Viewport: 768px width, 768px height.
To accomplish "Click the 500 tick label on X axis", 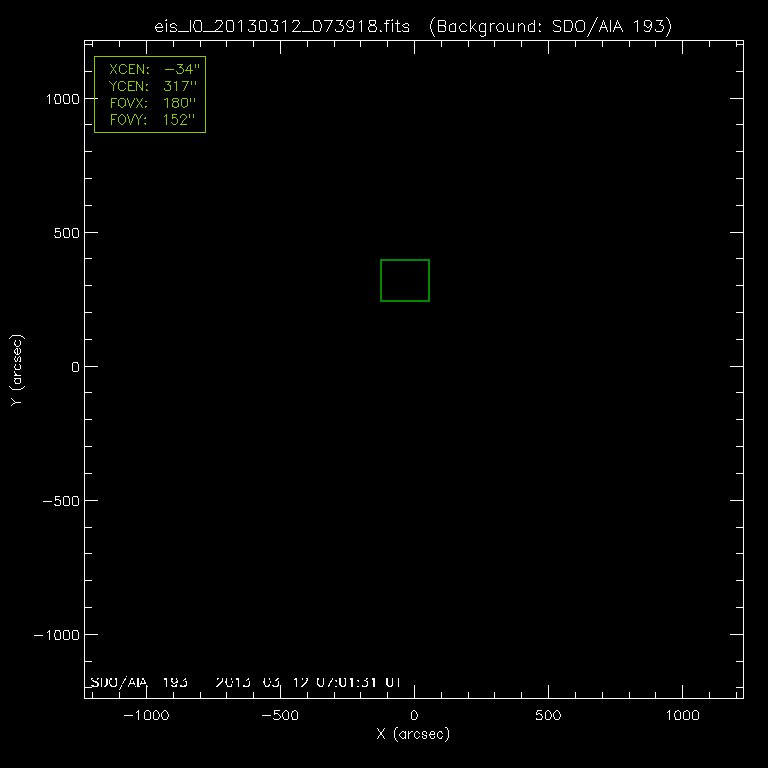I will point(548,716).
